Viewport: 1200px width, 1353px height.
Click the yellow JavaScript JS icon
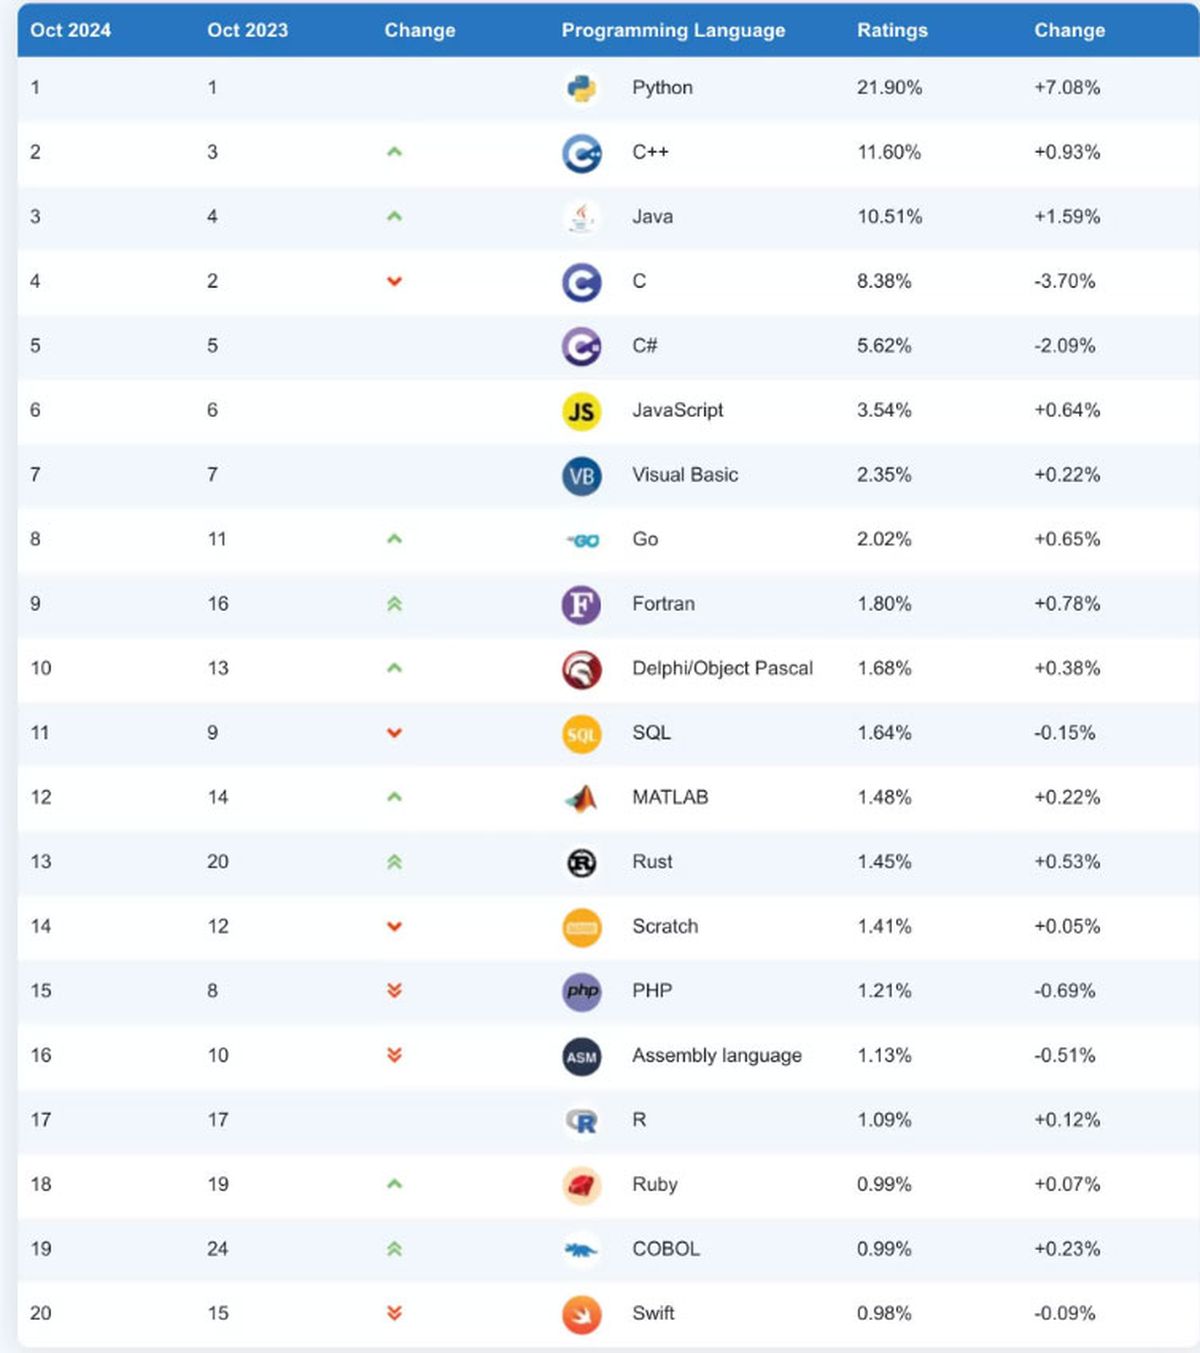pos(581,411)
